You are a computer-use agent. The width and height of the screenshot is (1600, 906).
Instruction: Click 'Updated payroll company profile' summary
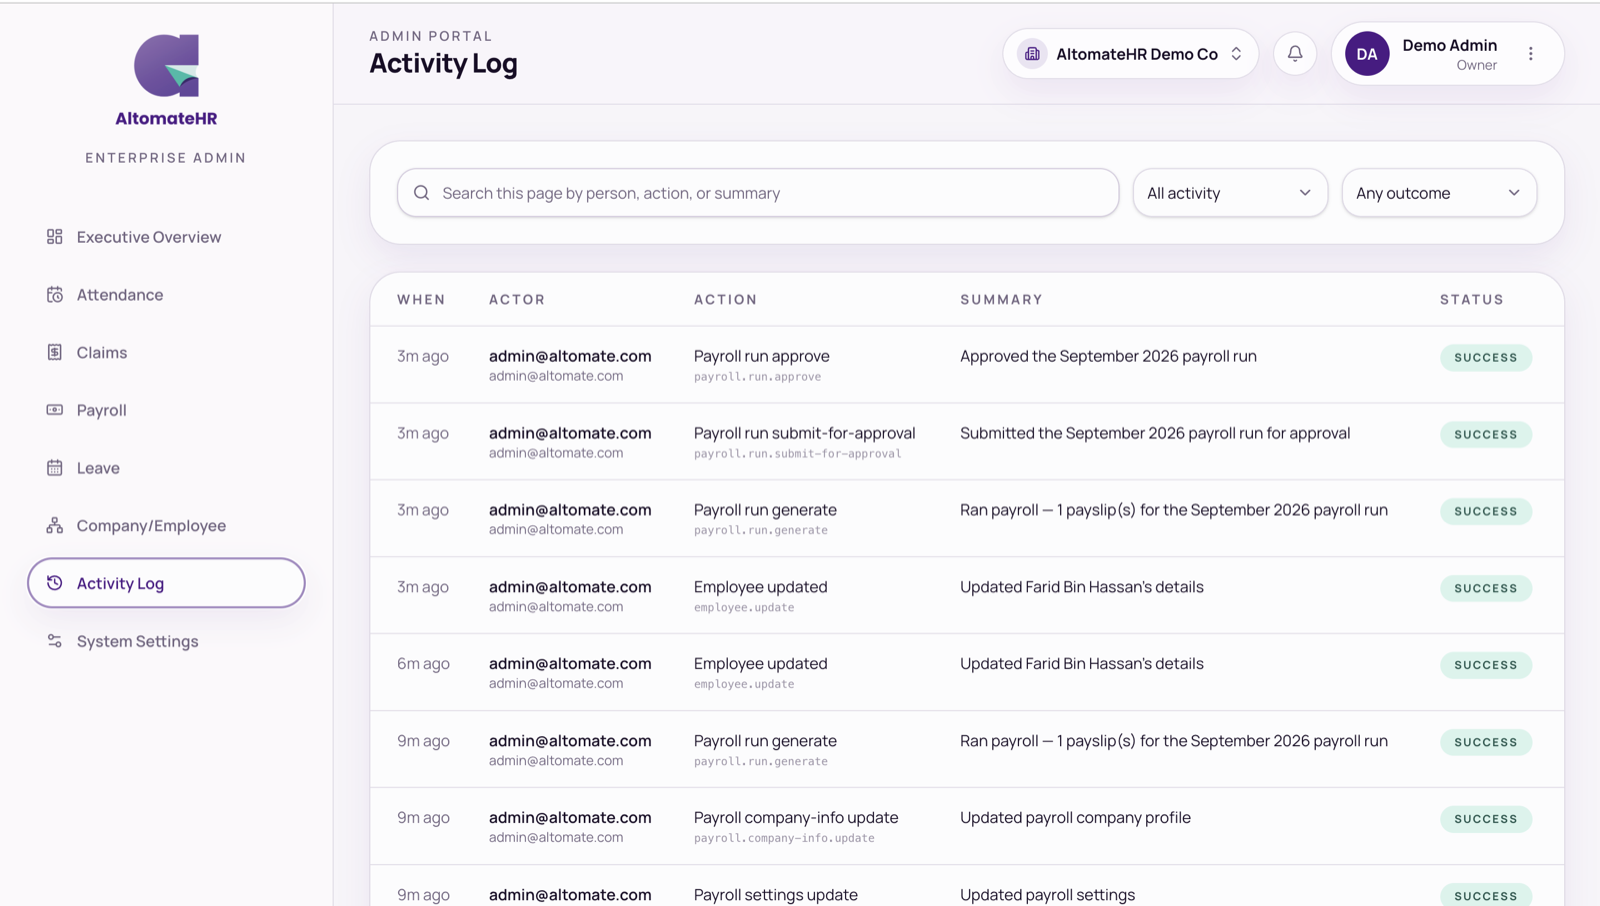click(1075, 817)
